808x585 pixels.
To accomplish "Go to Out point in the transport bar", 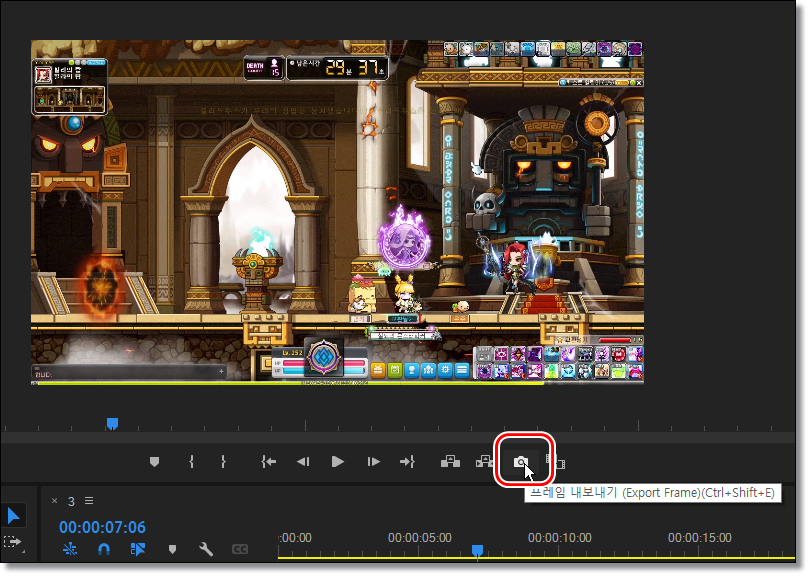I will coord(408,462).
